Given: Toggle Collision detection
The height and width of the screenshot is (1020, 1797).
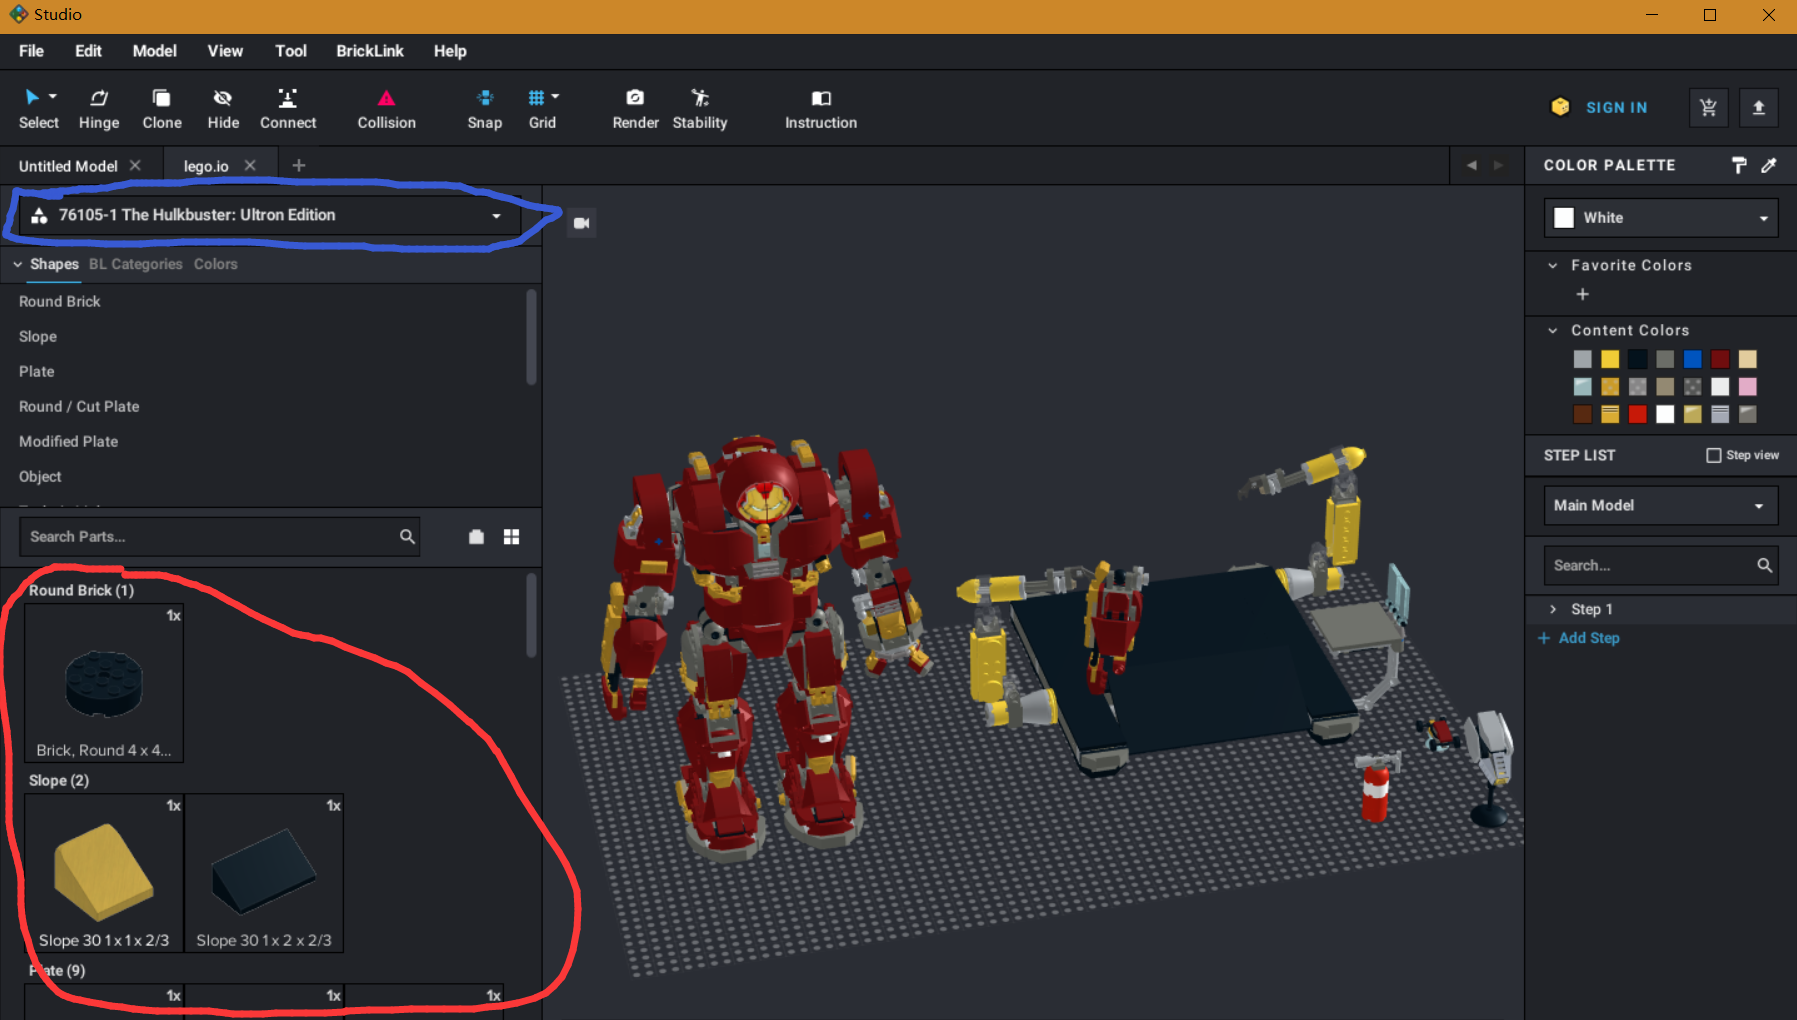Looking at the screenshot, I should tap(386, 108).
